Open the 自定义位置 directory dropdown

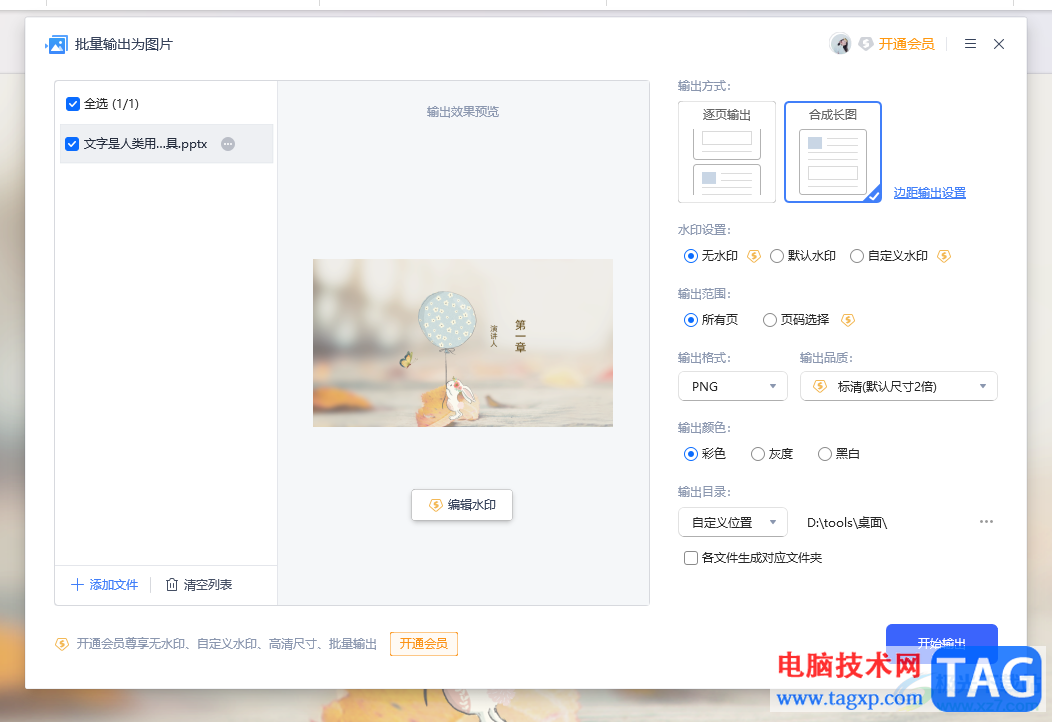(x=733, y=522)
